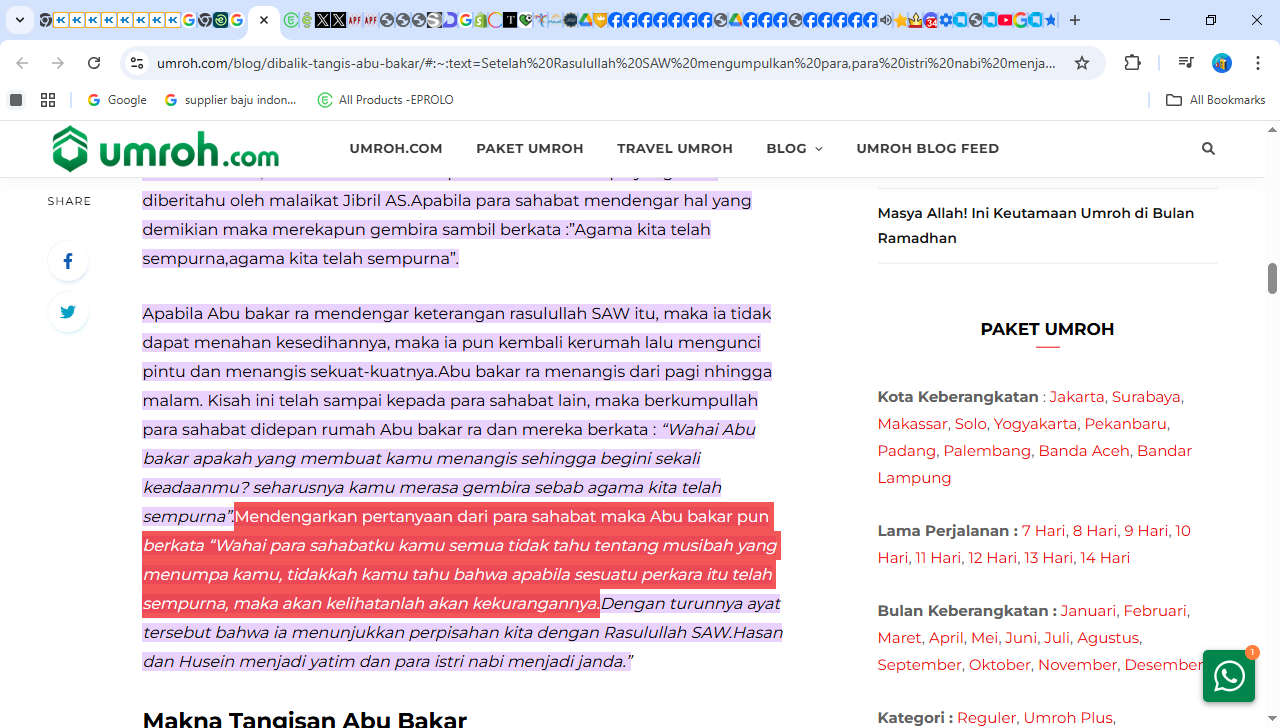Open the tab search chevron
This screenshot has width=1280, height=728.
pos(19,20)
